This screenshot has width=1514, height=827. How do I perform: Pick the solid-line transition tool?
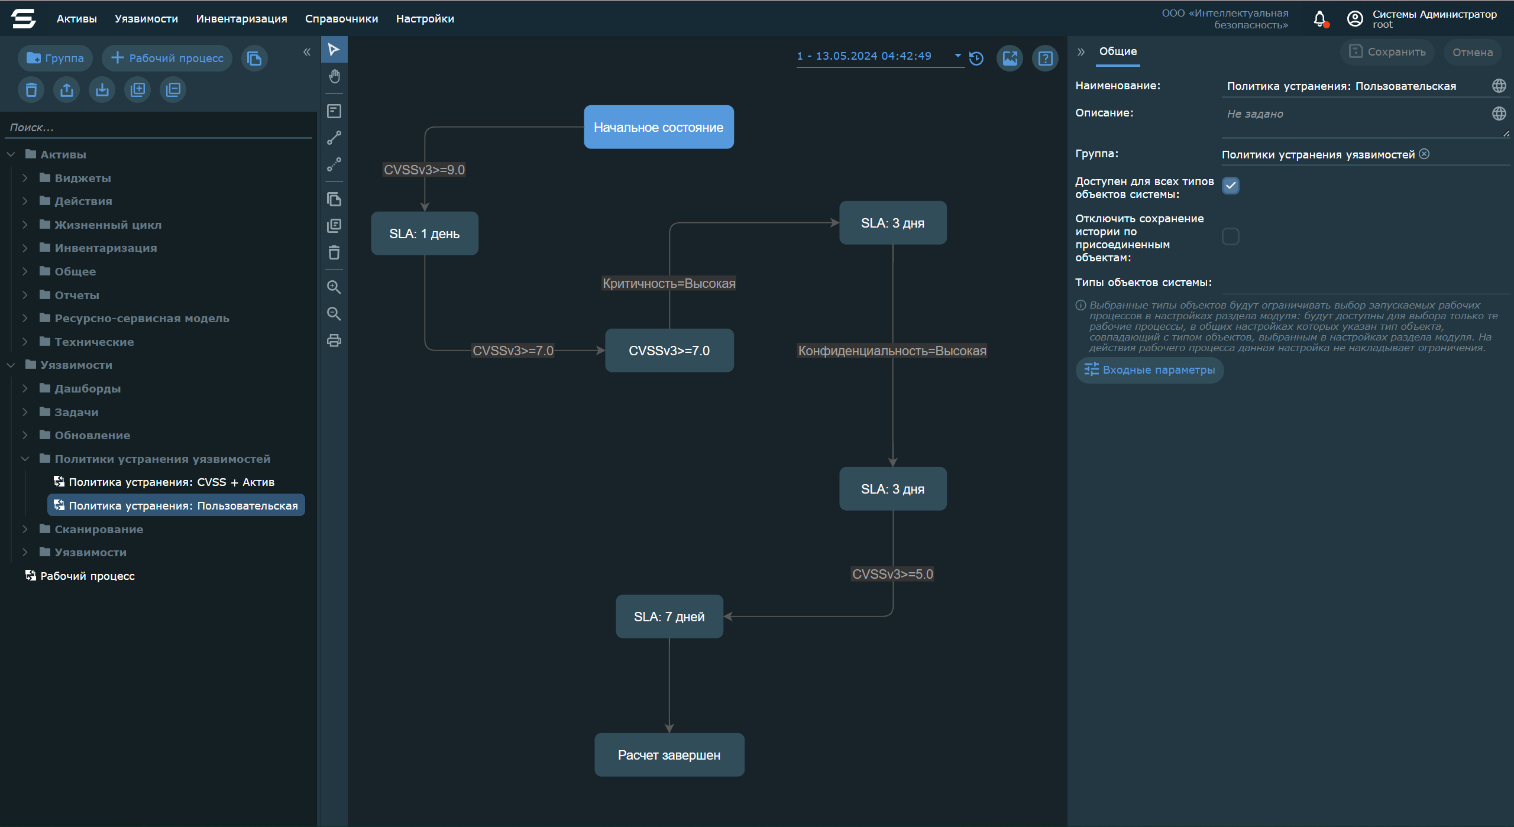coord(334,137)
